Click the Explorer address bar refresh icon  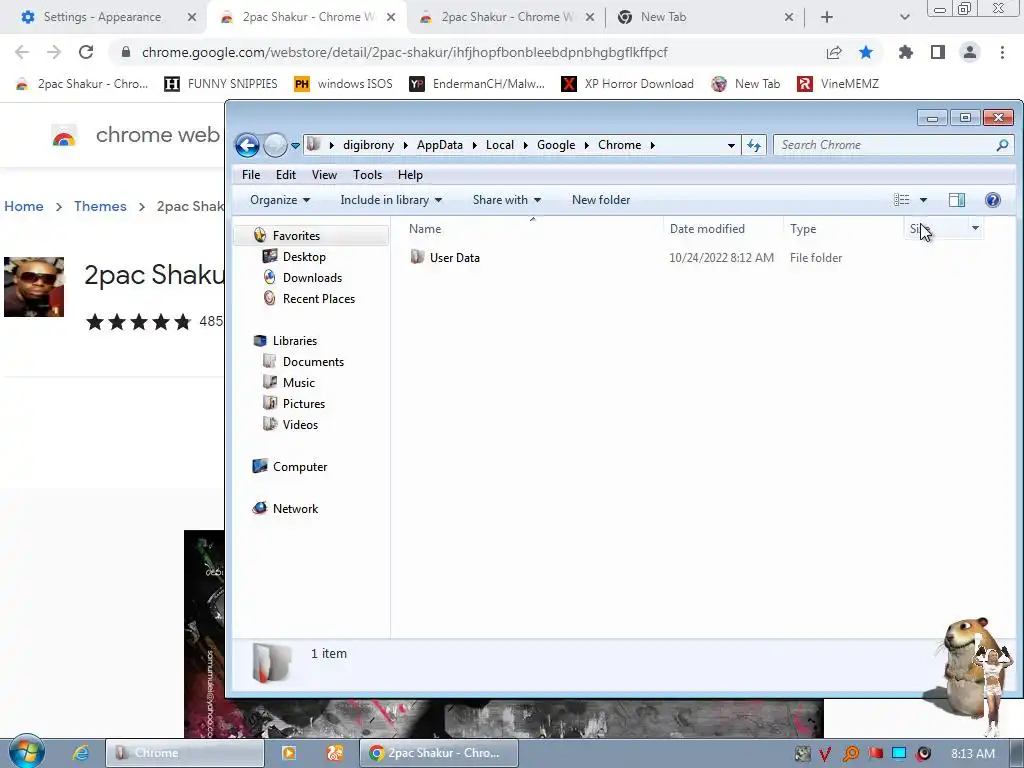tap(754, 145)
